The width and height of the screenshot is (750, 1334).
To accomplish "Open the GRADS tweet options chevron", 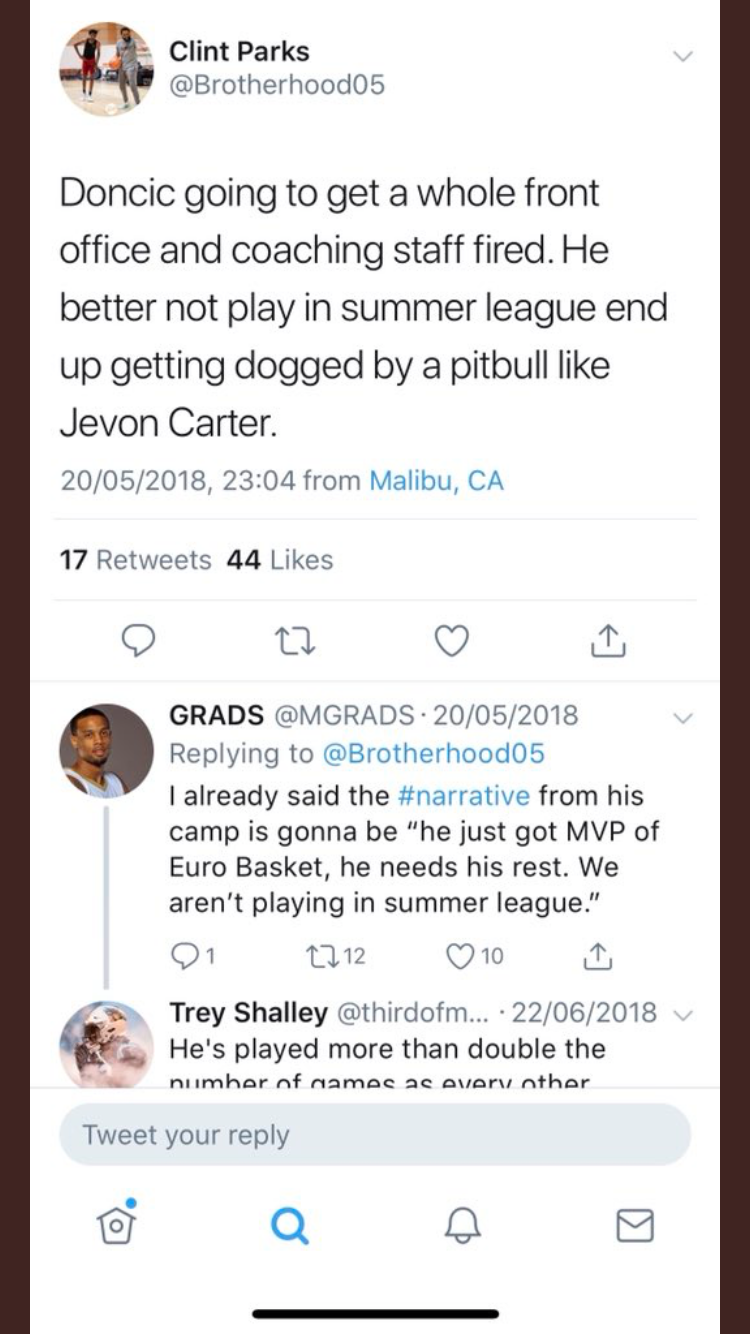I will click(x=683, y=717).
